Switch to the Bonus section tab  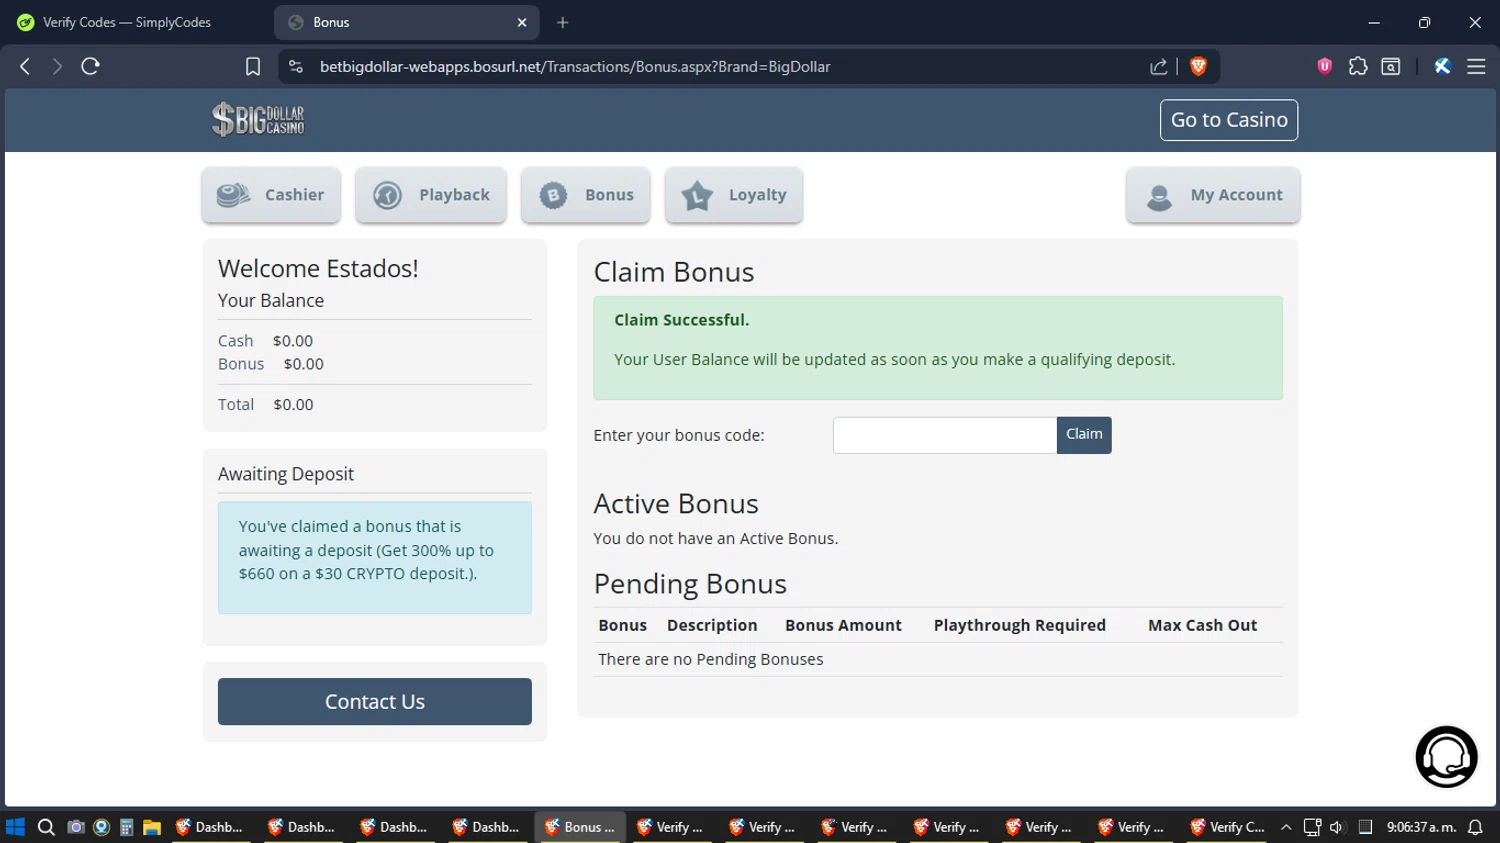pyautogui.click(x=586, y=195)
